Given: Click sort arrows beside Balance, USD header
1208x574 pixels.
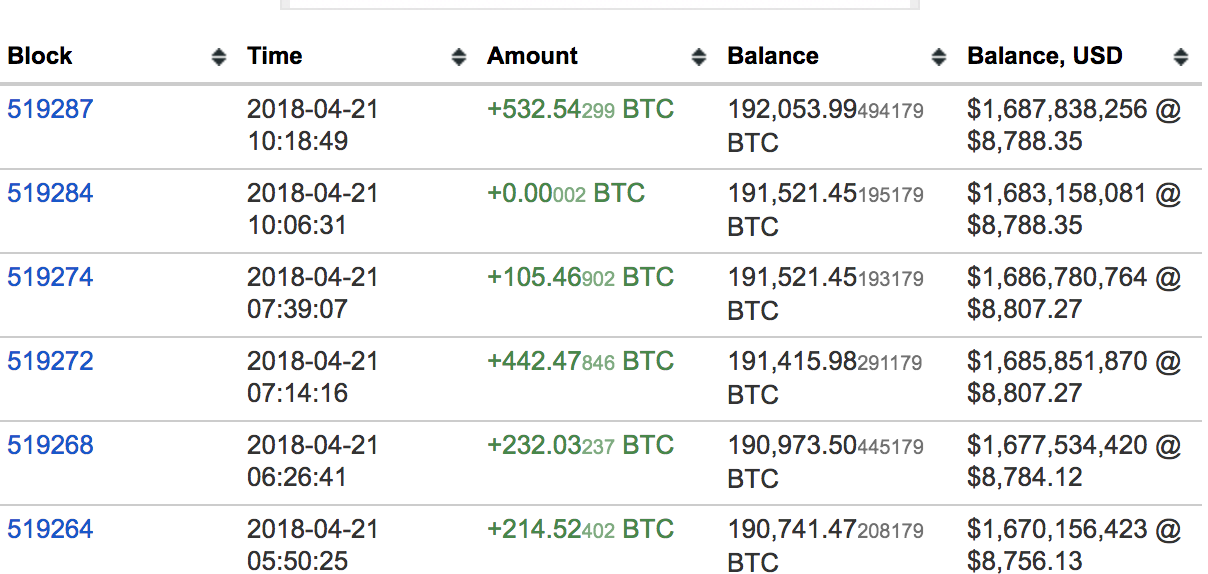Looking at the screenshot, I should pos(1181,57).
